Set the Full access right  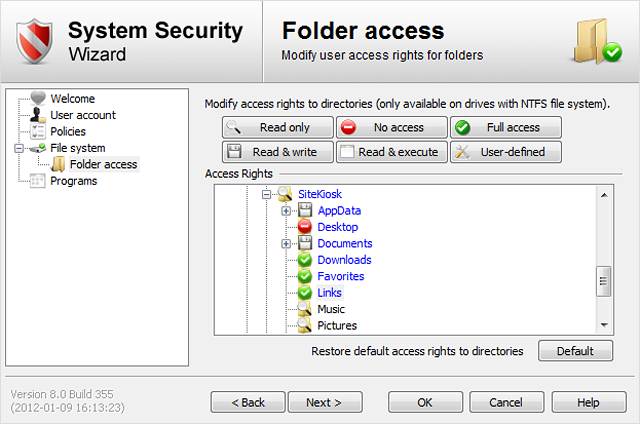click(x=505, y=127)
